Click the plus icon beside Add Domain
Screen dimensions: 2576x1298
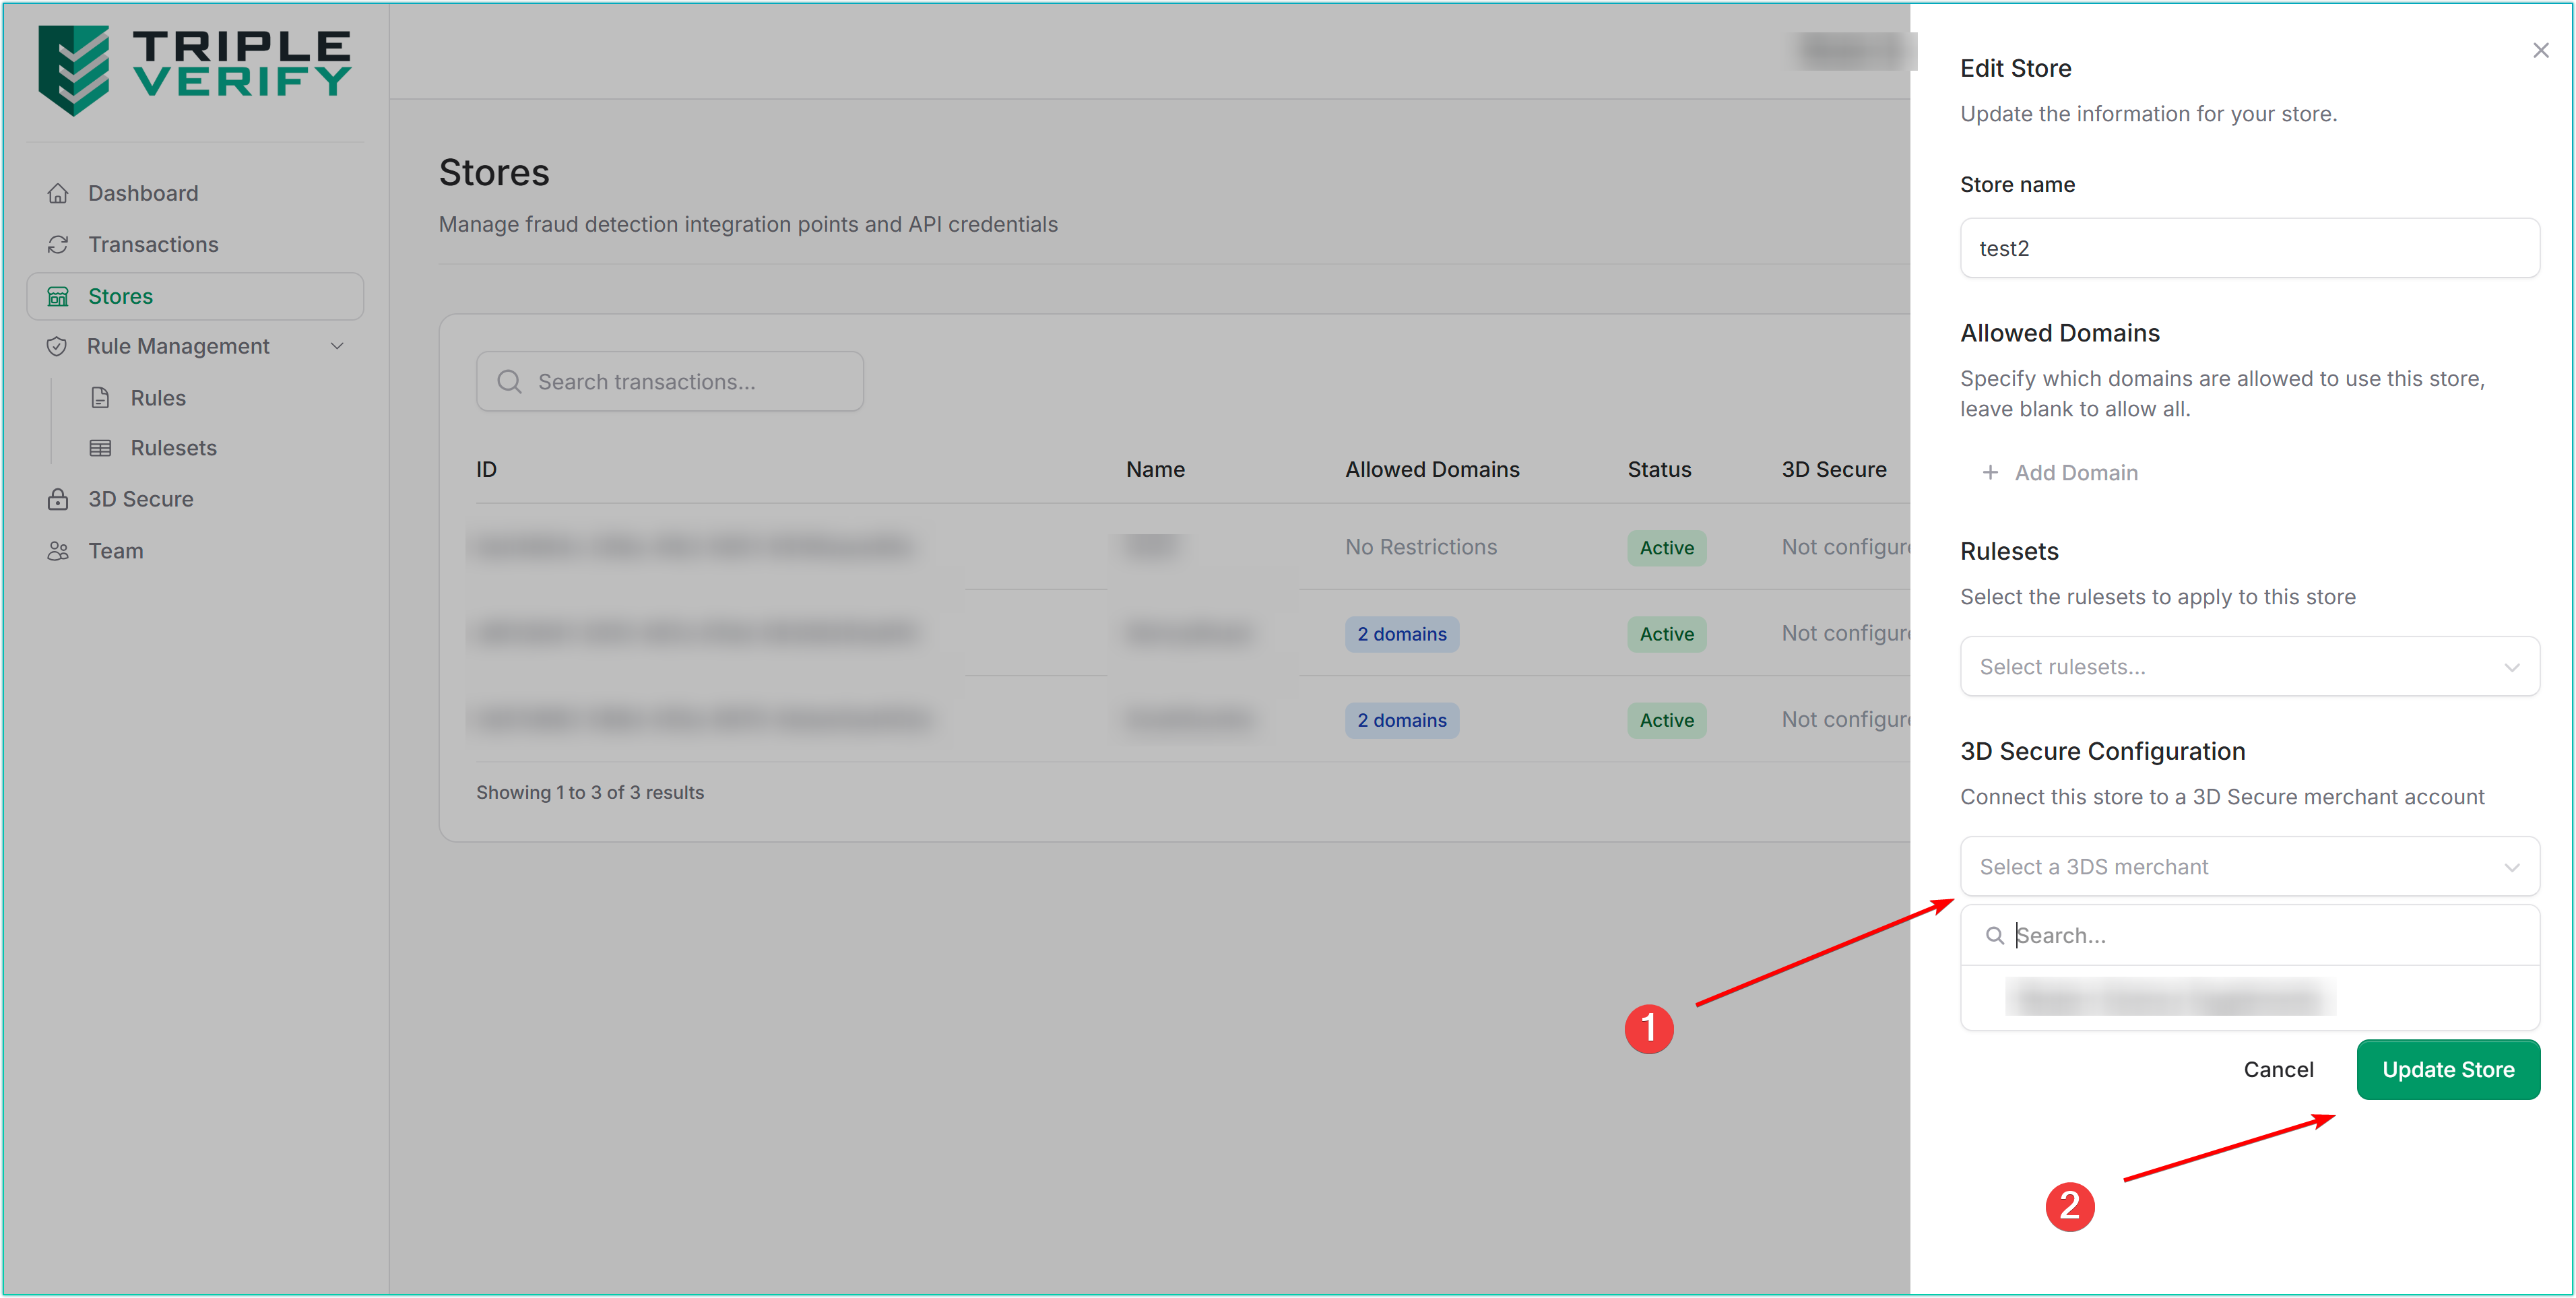[x=1990, y=473]
